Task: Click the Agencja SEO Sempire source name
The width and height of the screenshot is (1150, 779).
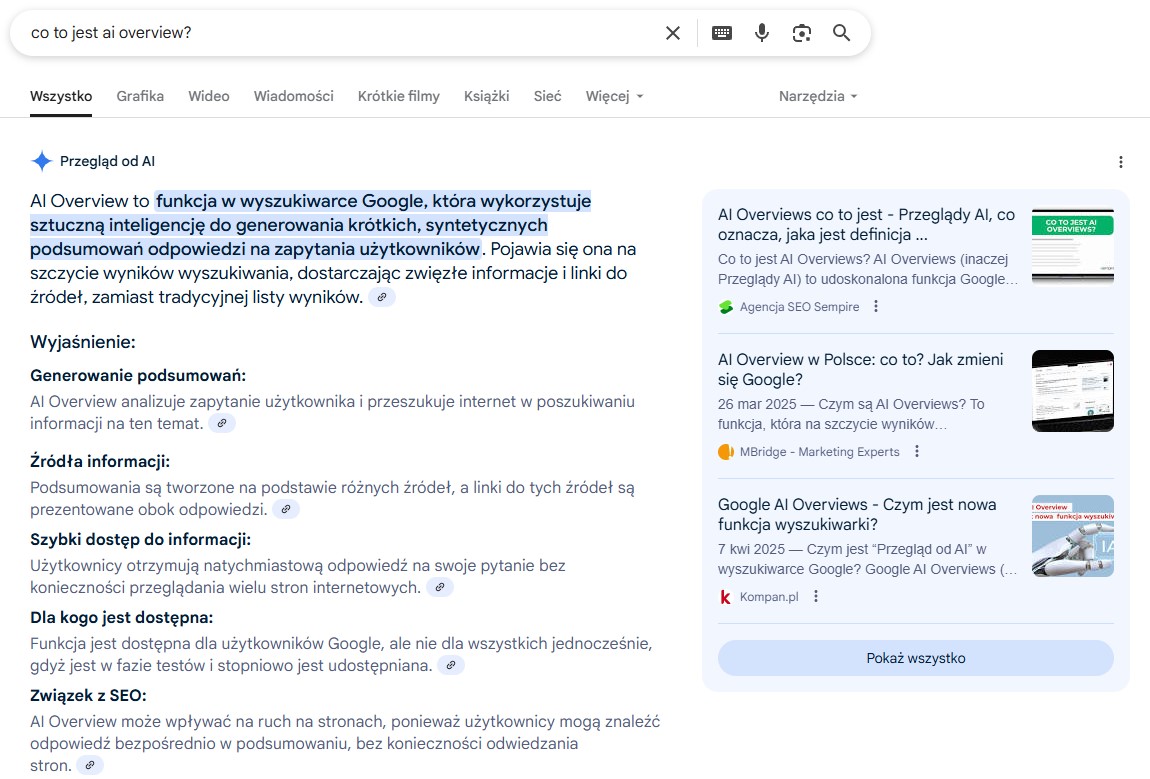Action: coord(799,307)
